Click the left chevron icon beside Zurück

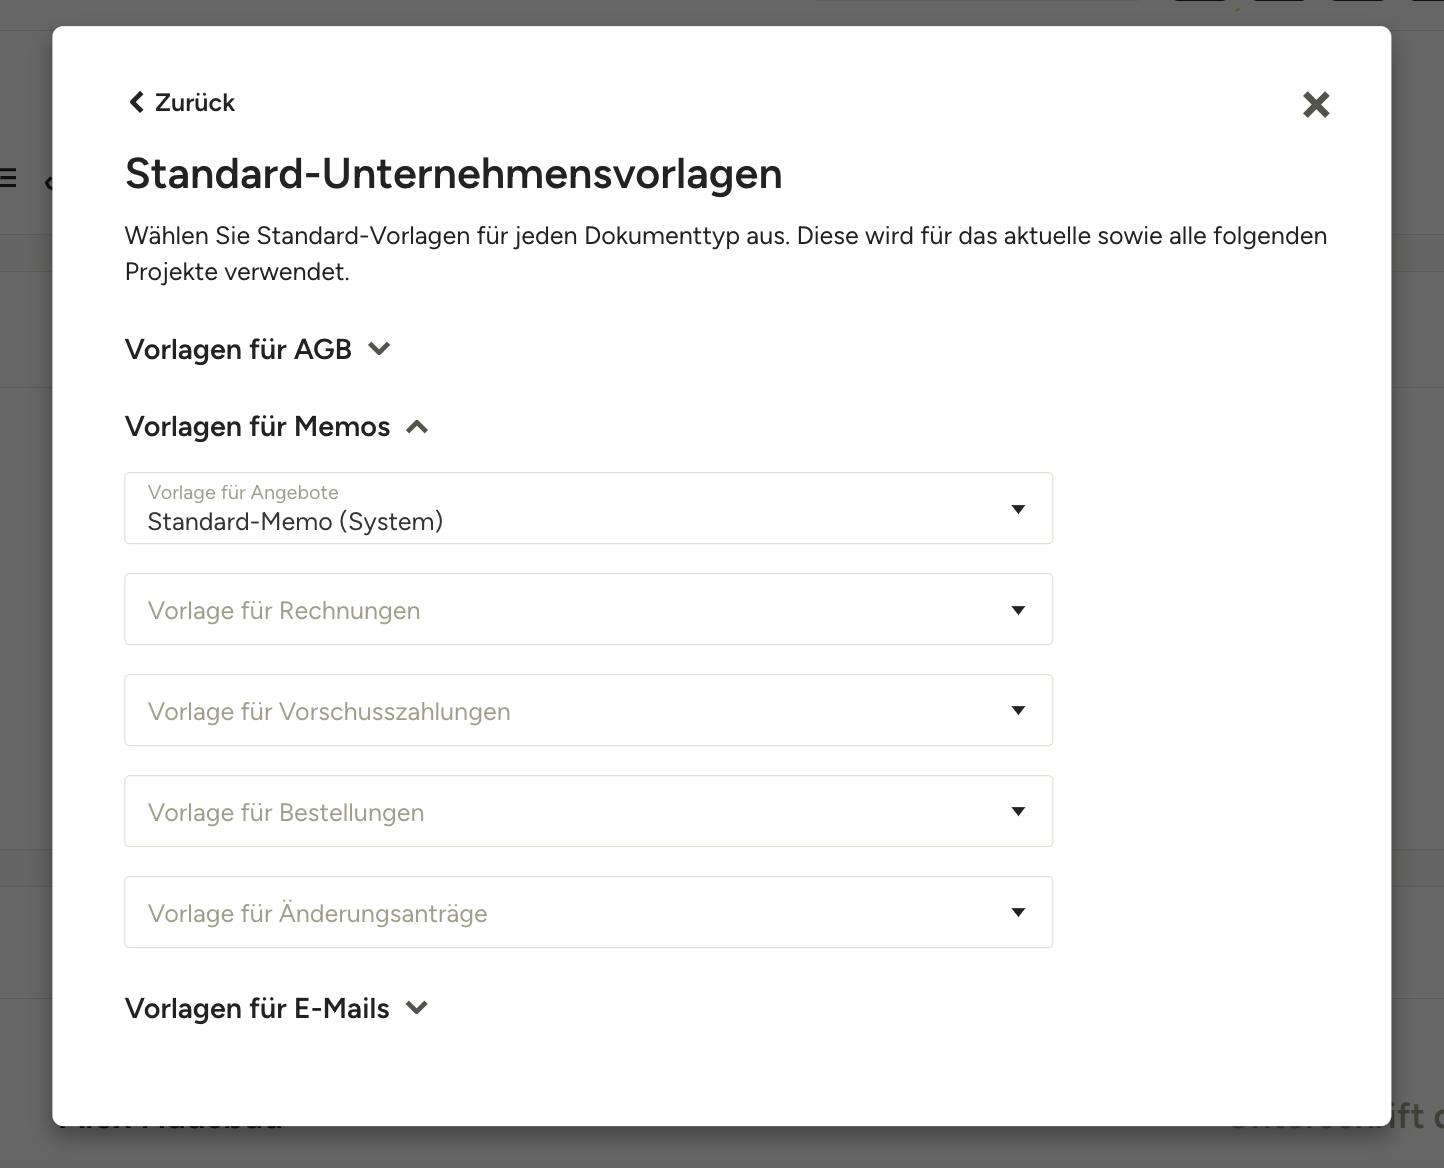pos(137,102)
